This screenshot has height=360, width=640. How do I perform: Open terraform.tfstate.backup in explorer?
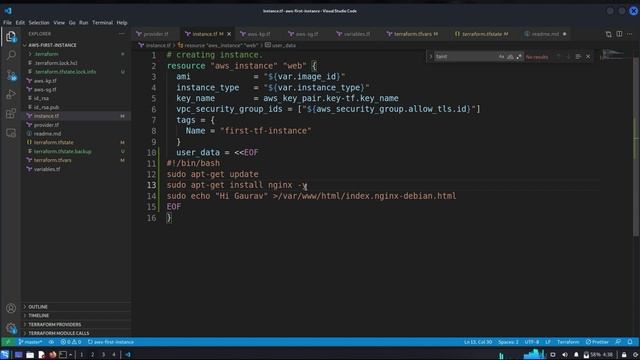coord(76,151)
